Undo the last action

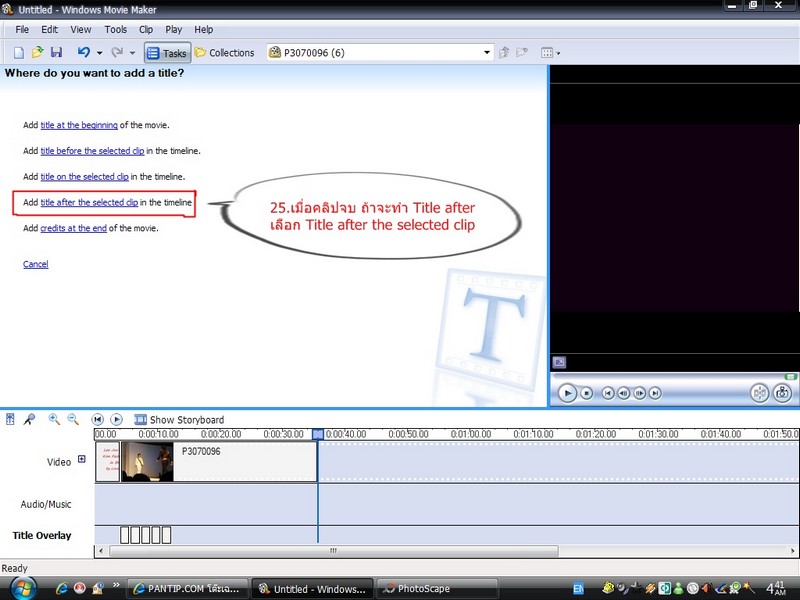pos(84,53)
